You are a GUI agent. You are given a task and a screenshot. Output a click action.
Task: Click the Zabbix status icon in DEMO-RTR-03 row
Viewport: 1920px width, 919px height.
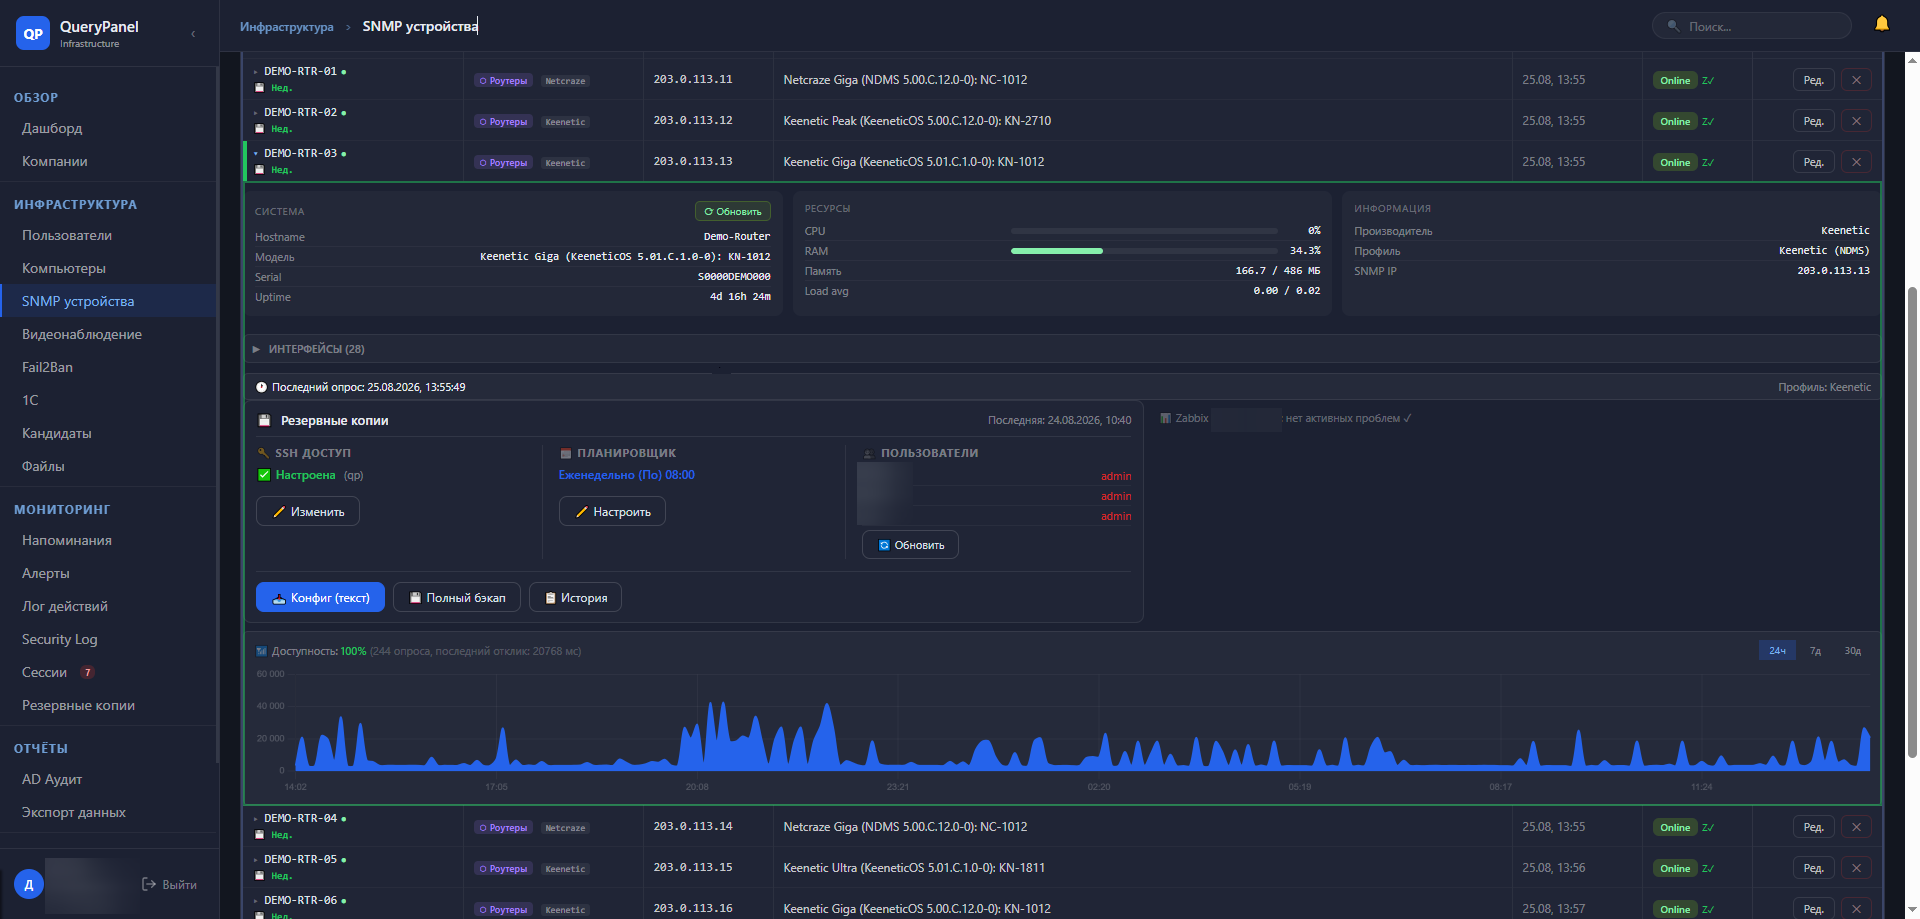[1708, 163]
